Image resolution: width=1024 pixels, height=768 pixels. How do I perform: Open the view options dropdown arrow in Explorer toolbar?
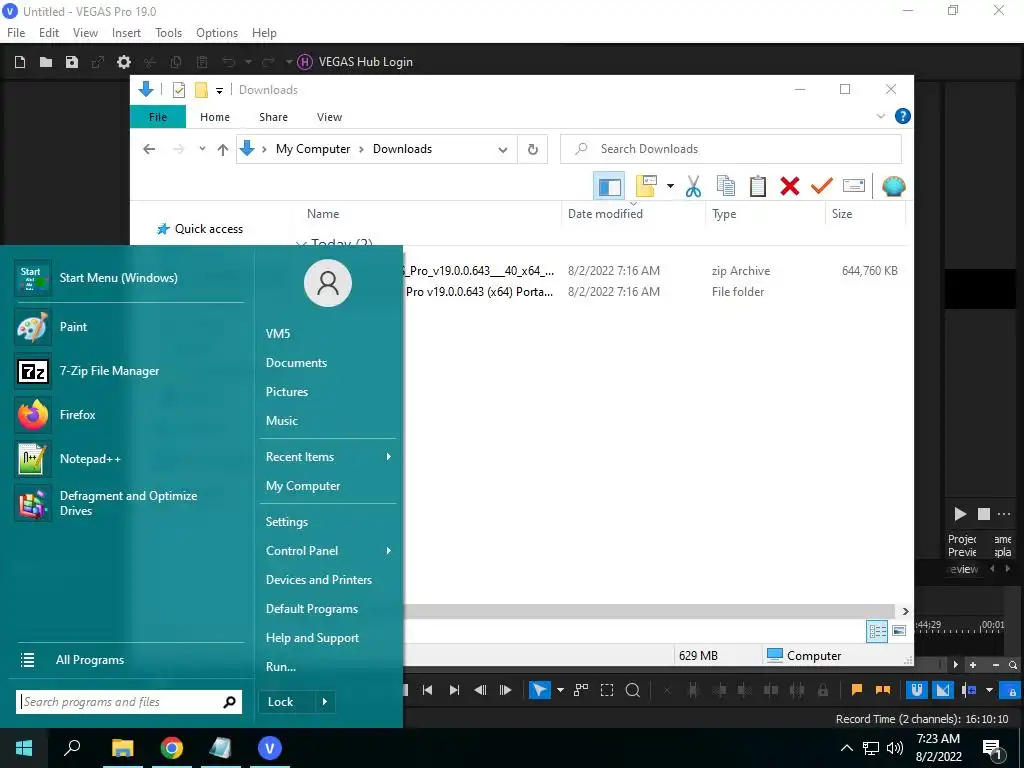tap(670, 187)
